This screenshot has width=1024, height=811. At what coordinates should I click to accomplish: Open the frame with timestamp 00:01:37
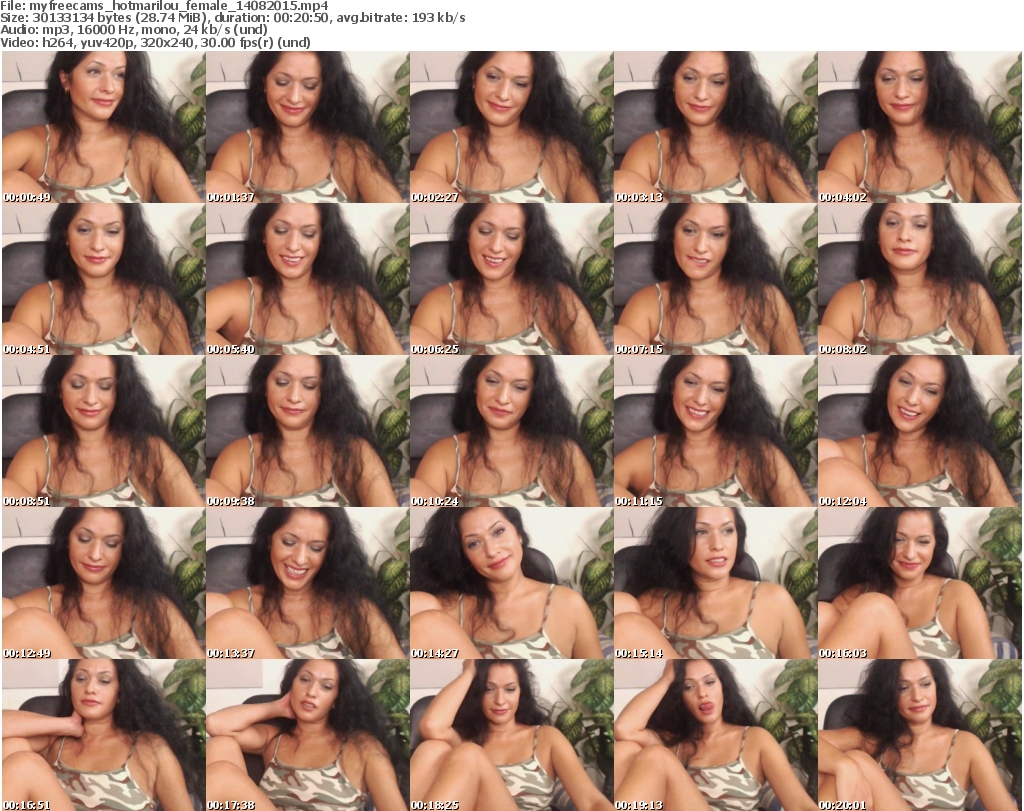pyautogui.click(x=308, y=127)
